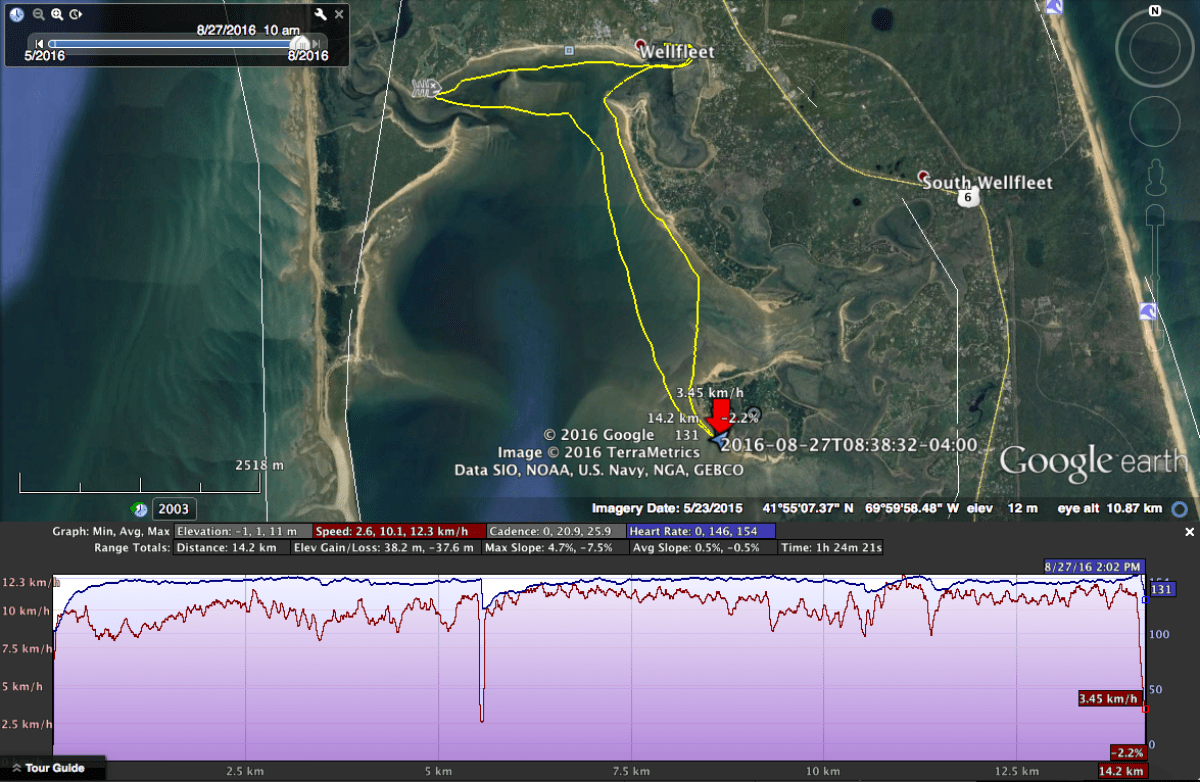Open time slider options wrench

click(x=320, y=15)
